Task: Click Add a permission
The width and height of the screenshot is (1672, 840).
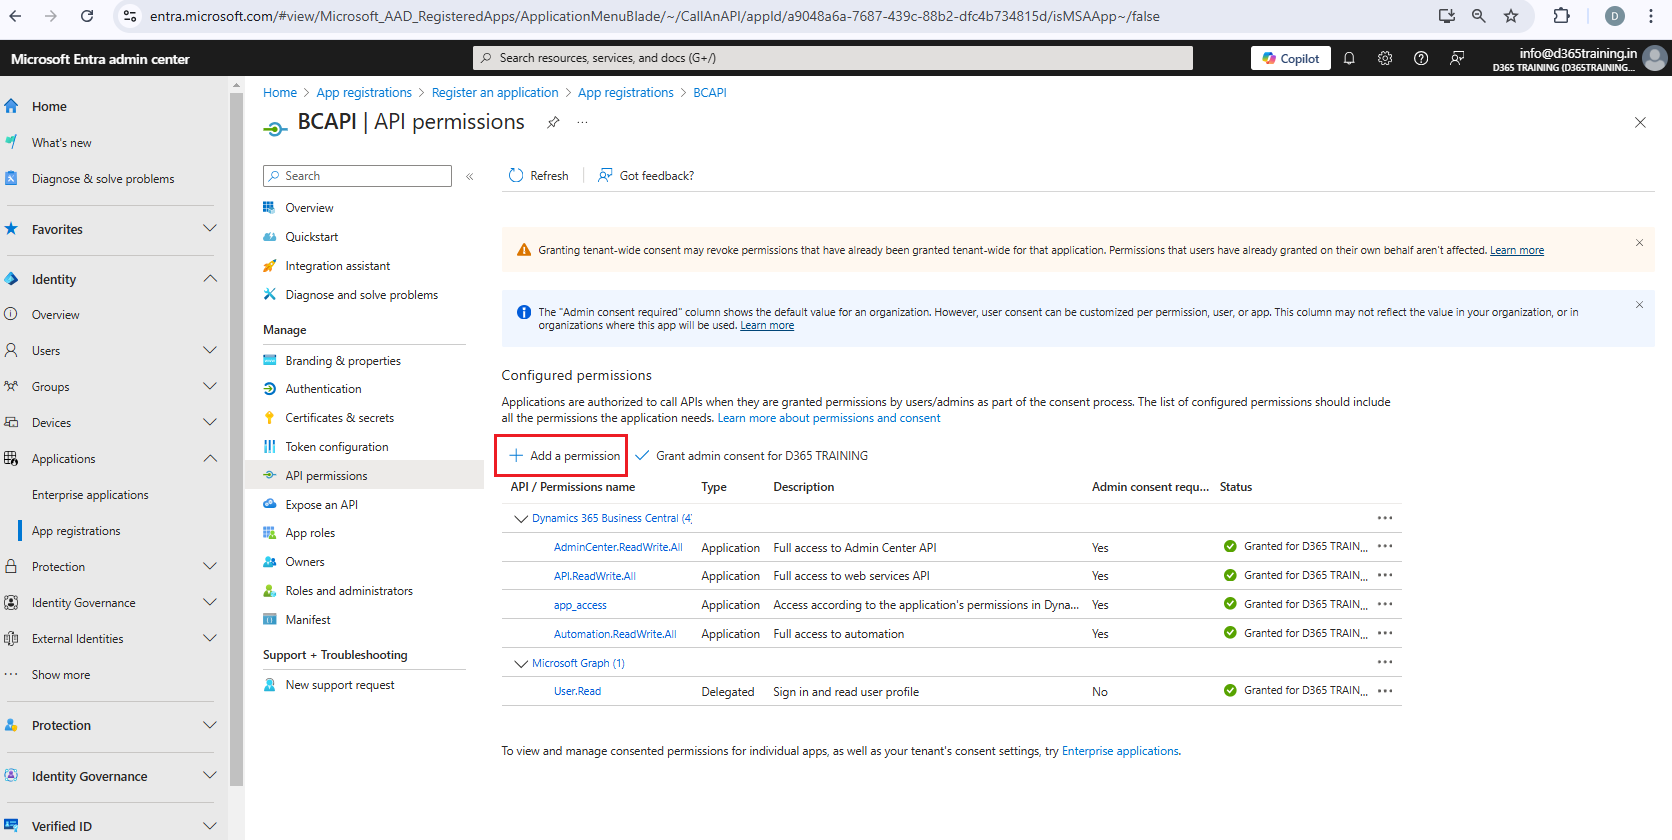Action: (564, 456)
